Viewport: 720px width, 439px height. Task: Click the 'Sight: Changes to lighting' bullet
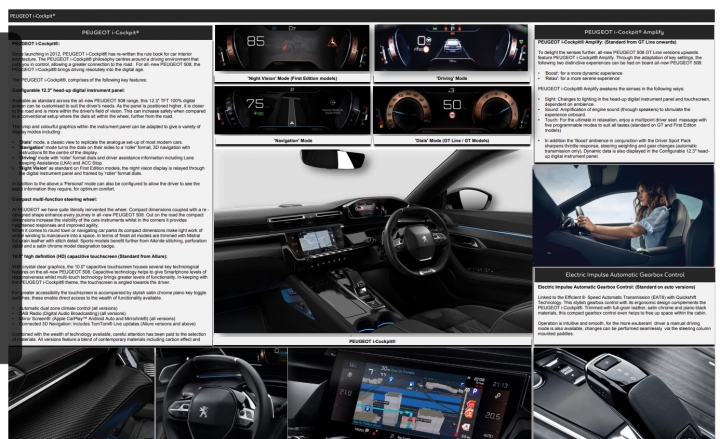coord(626,101)
